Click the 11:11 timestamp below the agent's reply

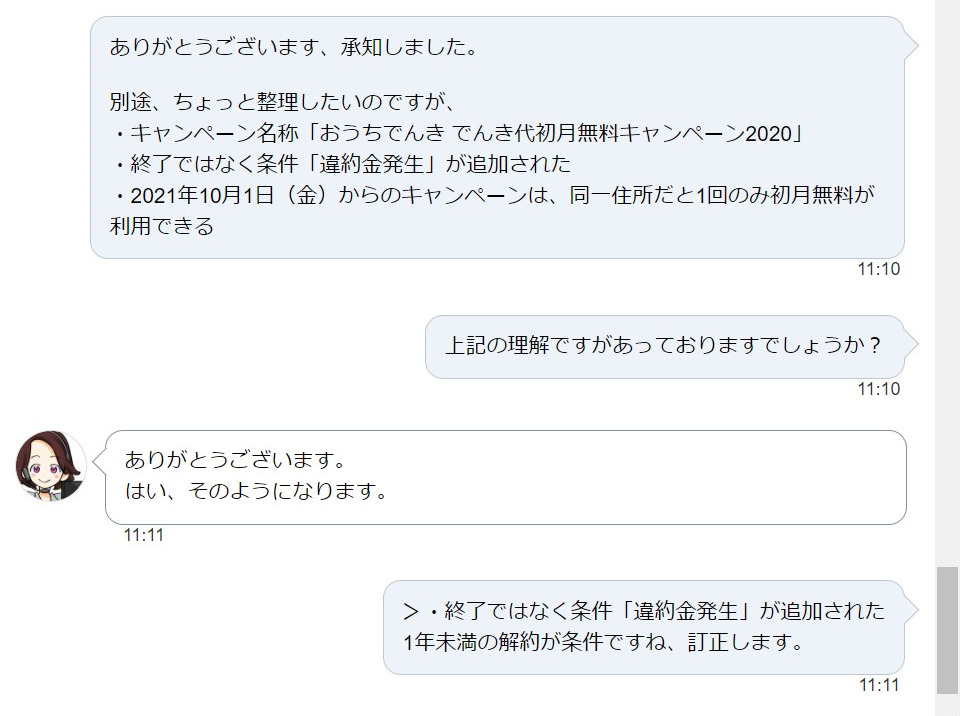click(144, 535)
